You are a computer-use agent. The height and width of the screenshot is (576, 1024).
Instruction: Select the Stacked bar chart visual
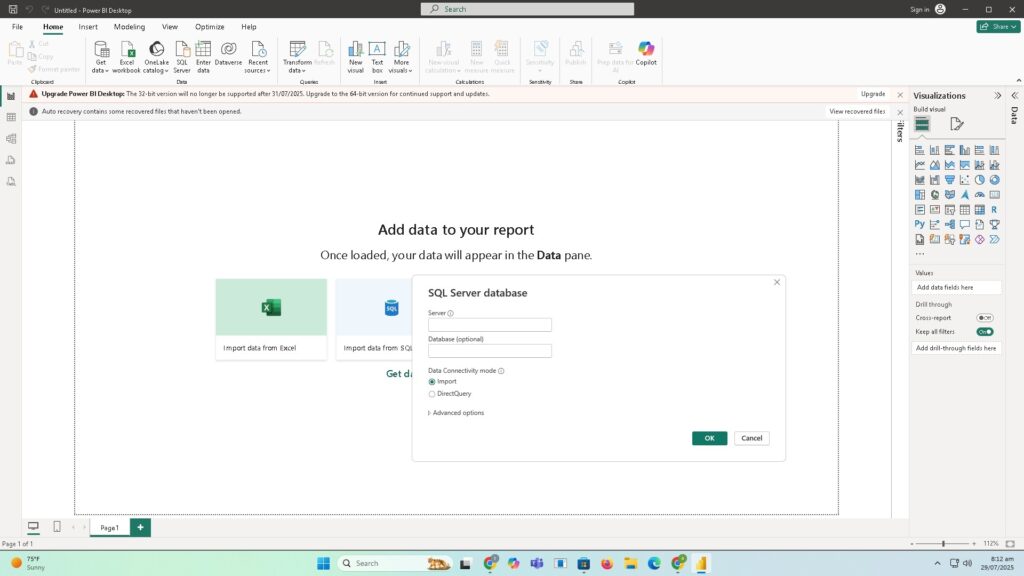tap(920, 150)
